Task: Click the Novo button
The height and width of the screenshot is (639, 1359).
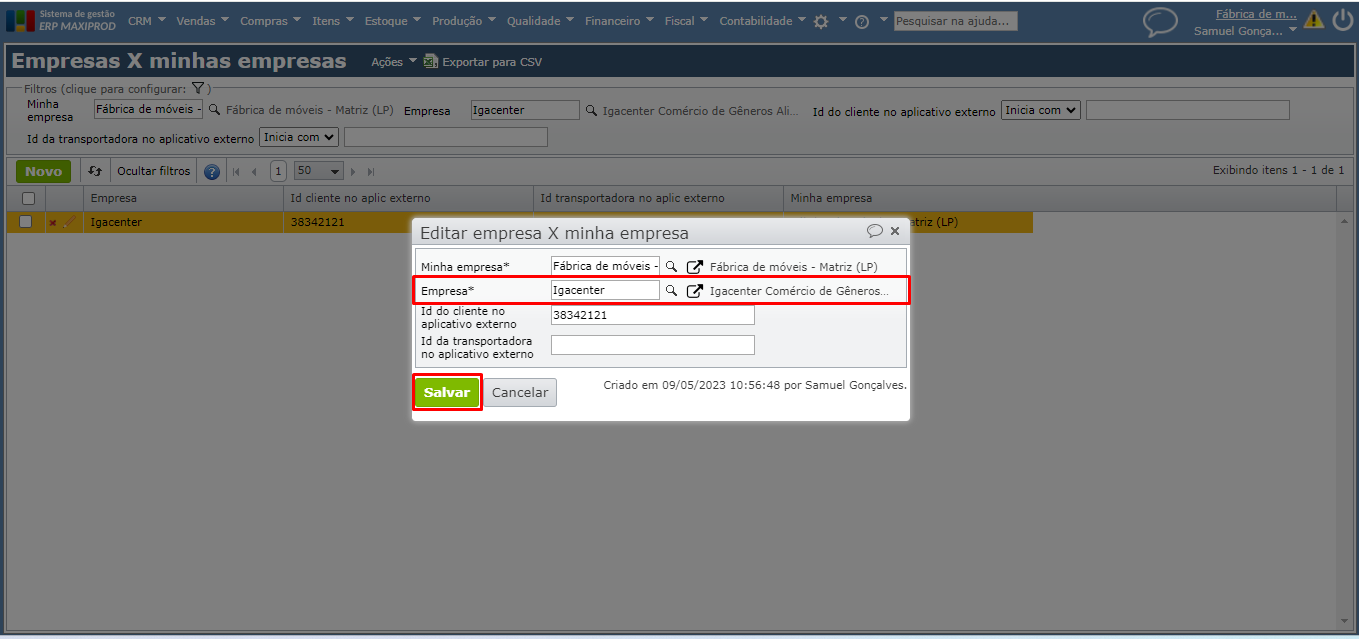Action: (x=43, y=171)
